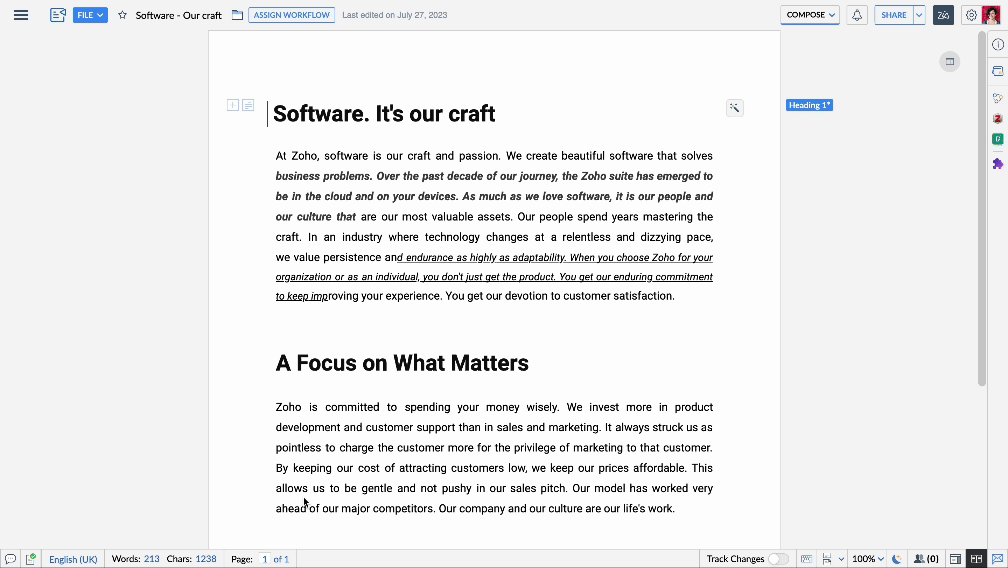The width and height of the screenshot is (1008, 568).
Task: Star the document as favourite
Action: pyautogui.click(x=122, y=15)
